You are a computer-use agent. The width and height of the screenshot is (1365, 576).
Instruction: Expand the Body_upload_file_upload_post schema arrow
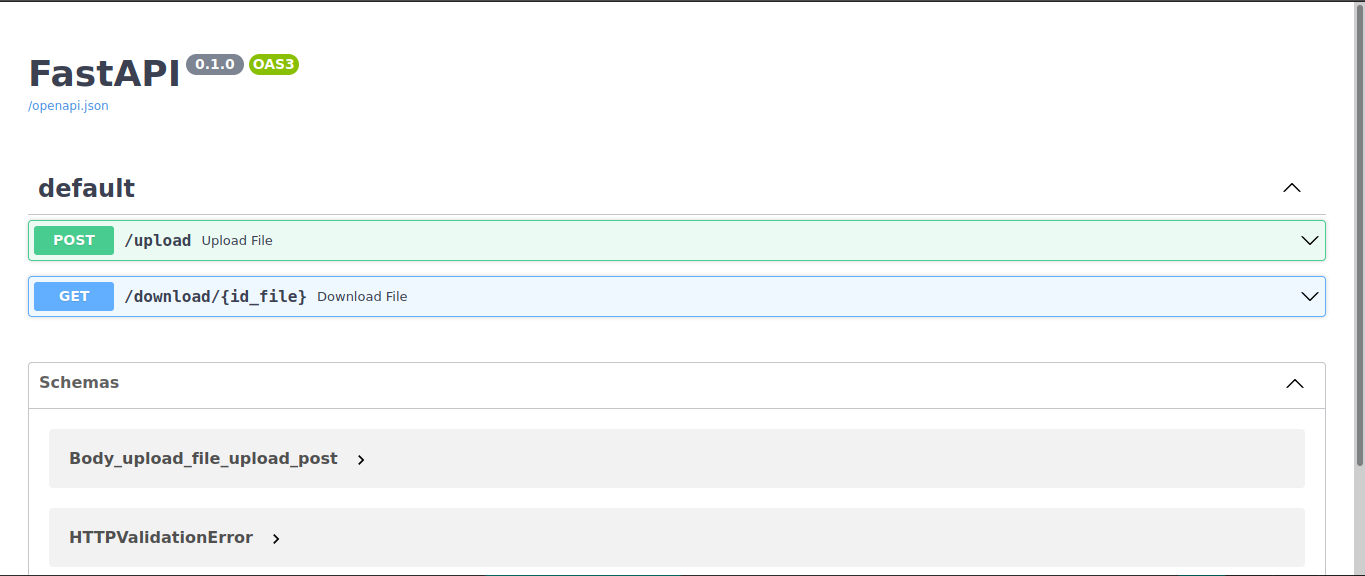[361, 460]
